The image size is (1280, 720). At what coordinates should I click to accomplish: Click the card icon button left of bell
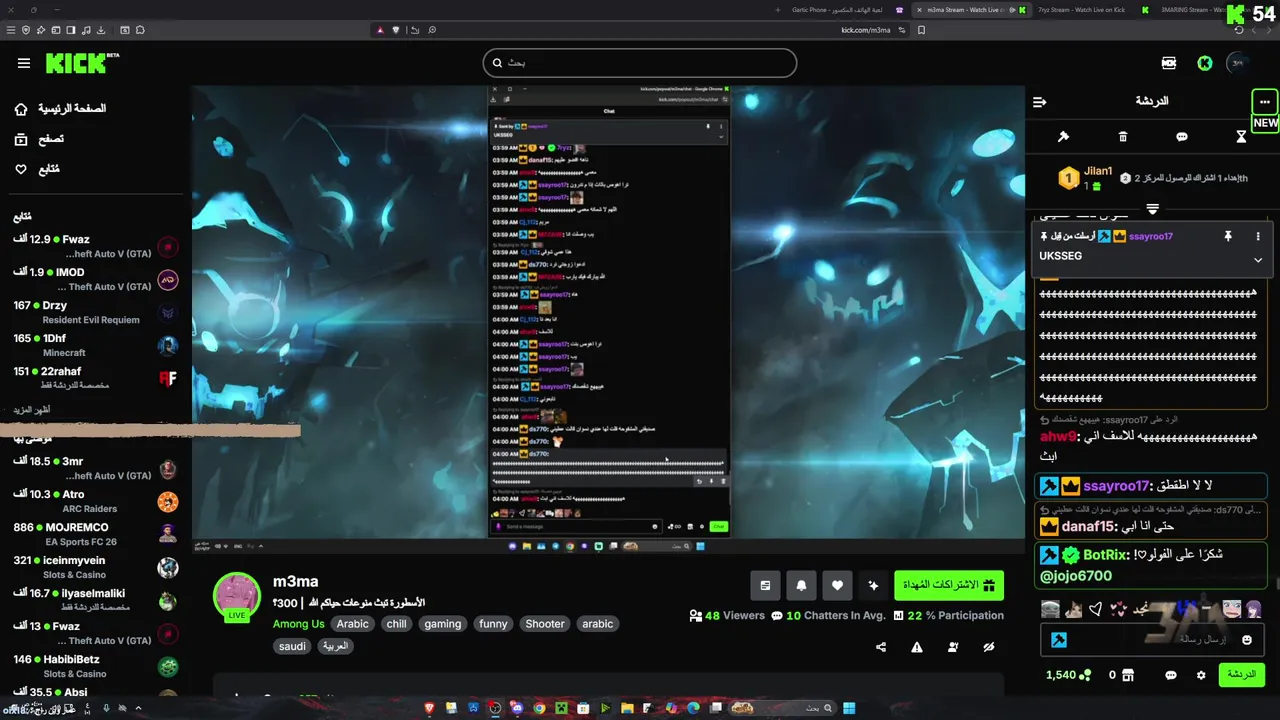pyautogui.click(x=765, y=585)
